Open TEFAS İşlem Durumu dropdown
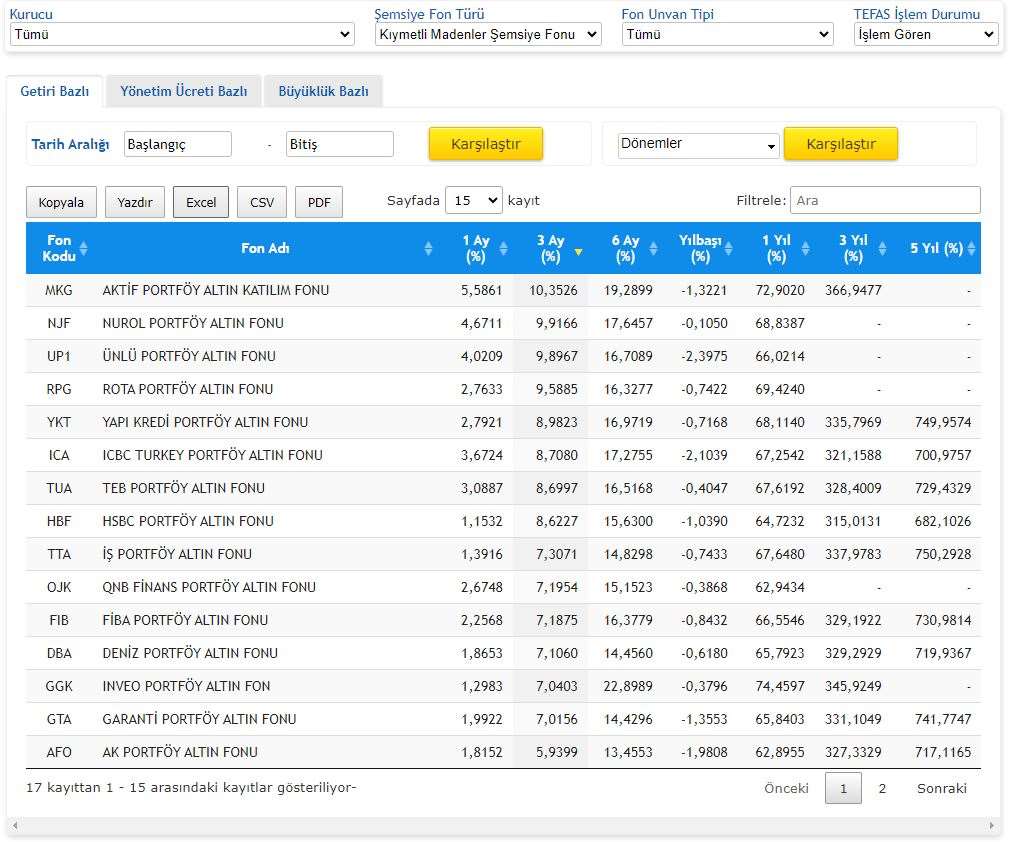Viewport: 1018px width, 842px height. tap(926, 35)
